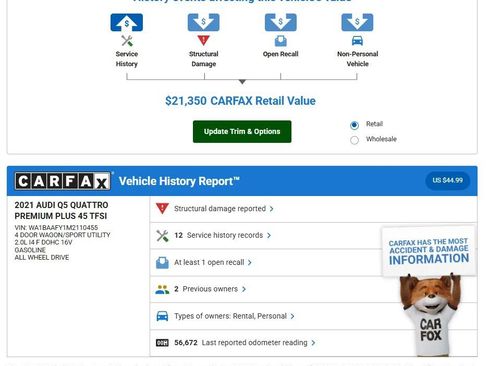The width and height of the screenshot is (488, 366).
Task: Click the Service History up-arrow value icon
Action: pos(127,22)
